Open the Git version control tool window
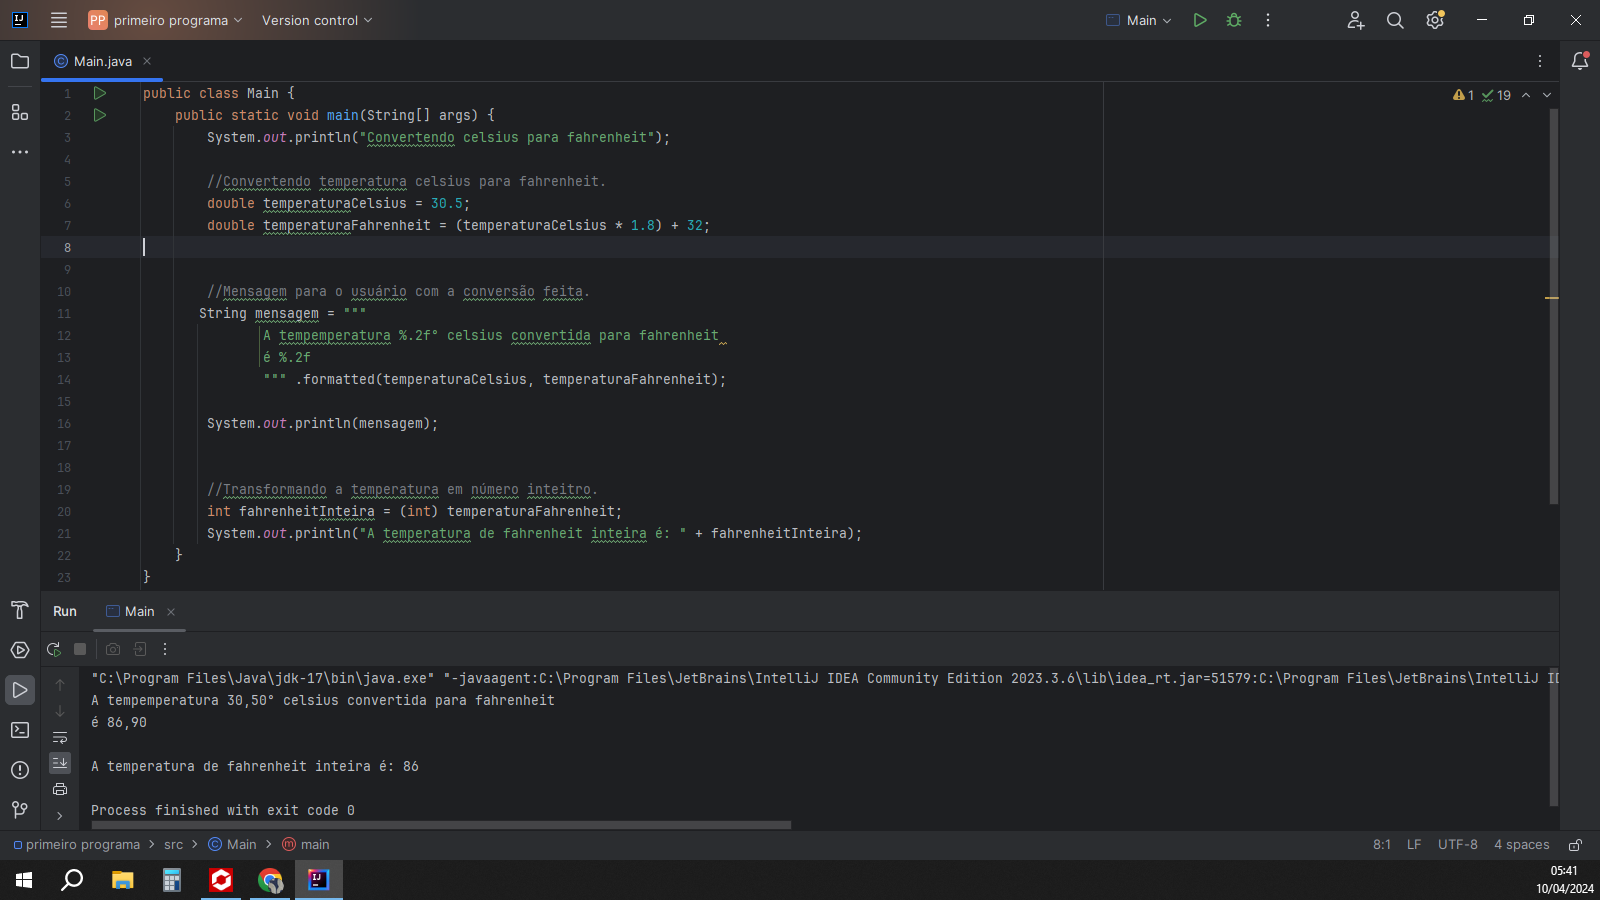 (20, 809)
